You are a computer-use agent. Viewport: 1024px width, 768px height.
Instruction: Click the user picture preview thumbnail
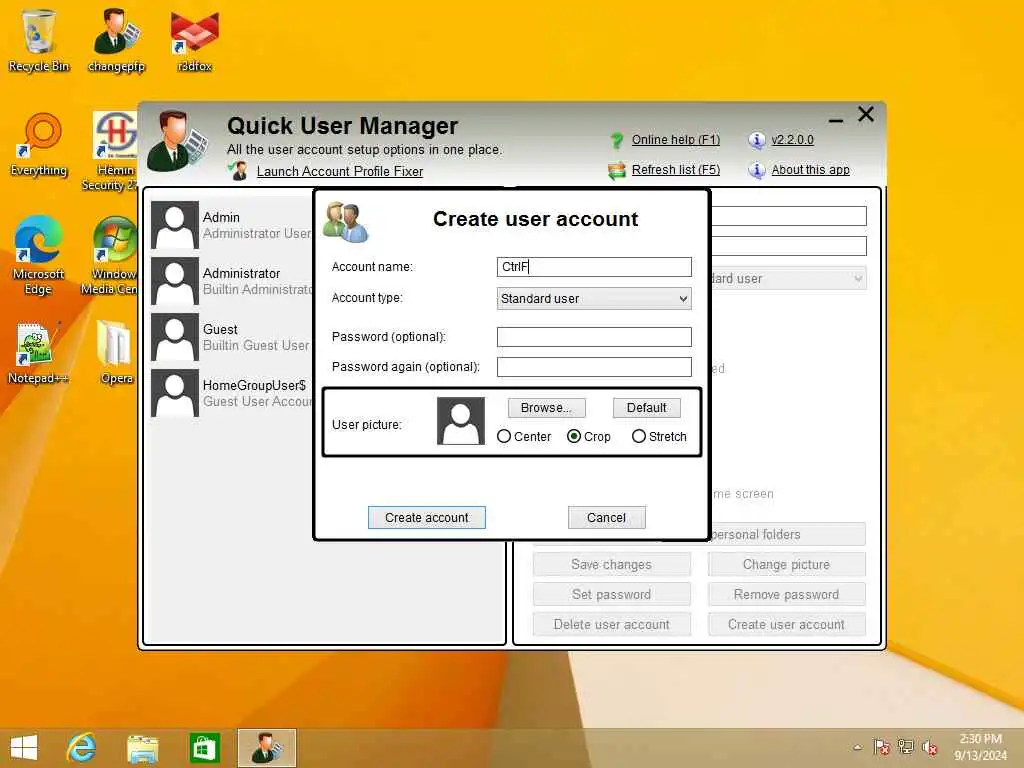tap(461, 421)
